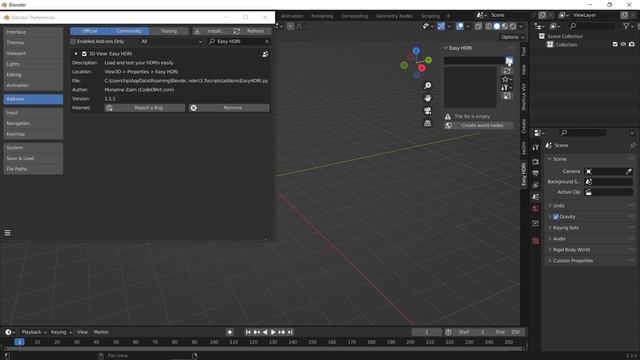Select the Add-ons tab in Preferences
This screenshot has height=360, width=640.
click(33, 99)
